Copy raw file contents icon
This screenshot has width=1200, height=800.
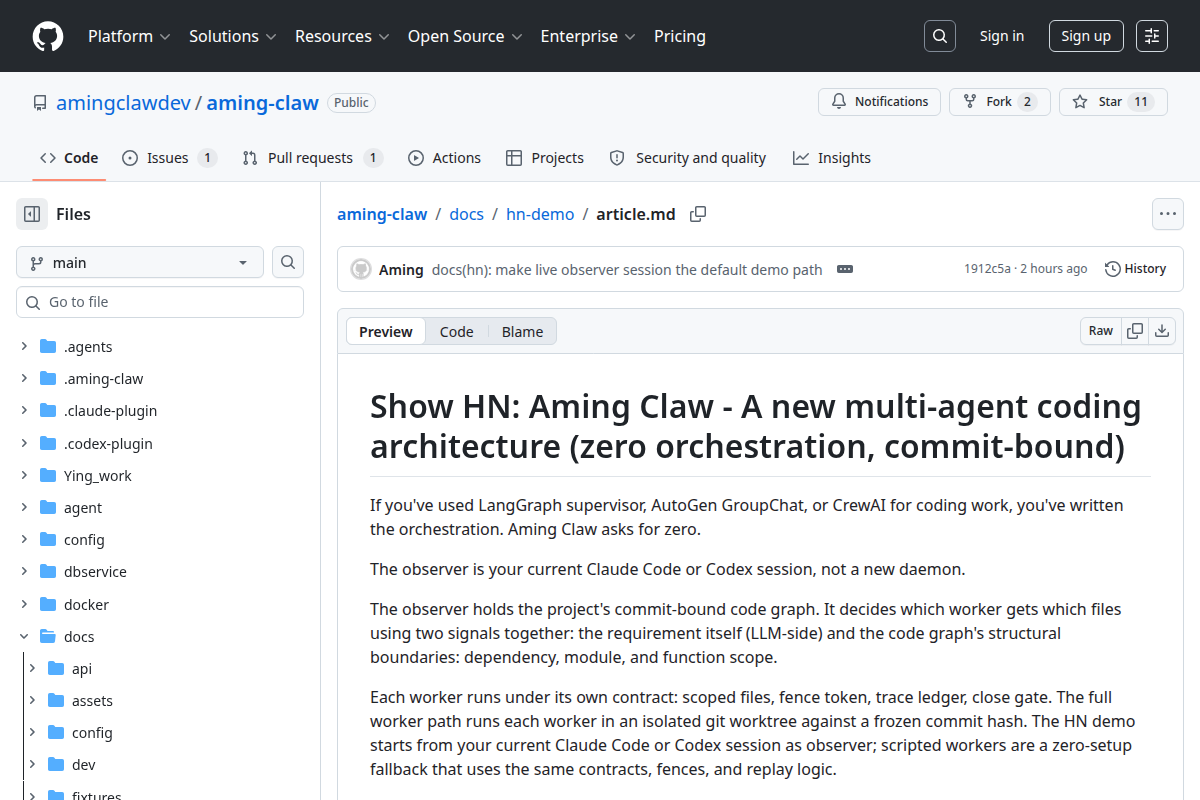point(1135,331)
